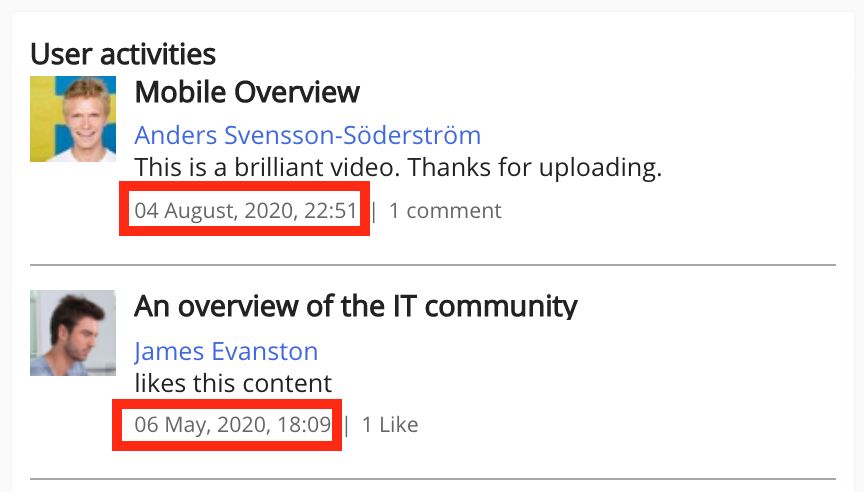Click the pipe separator before 1 comment
Viewport: 864px width, 492px height.
coord(375,211)
